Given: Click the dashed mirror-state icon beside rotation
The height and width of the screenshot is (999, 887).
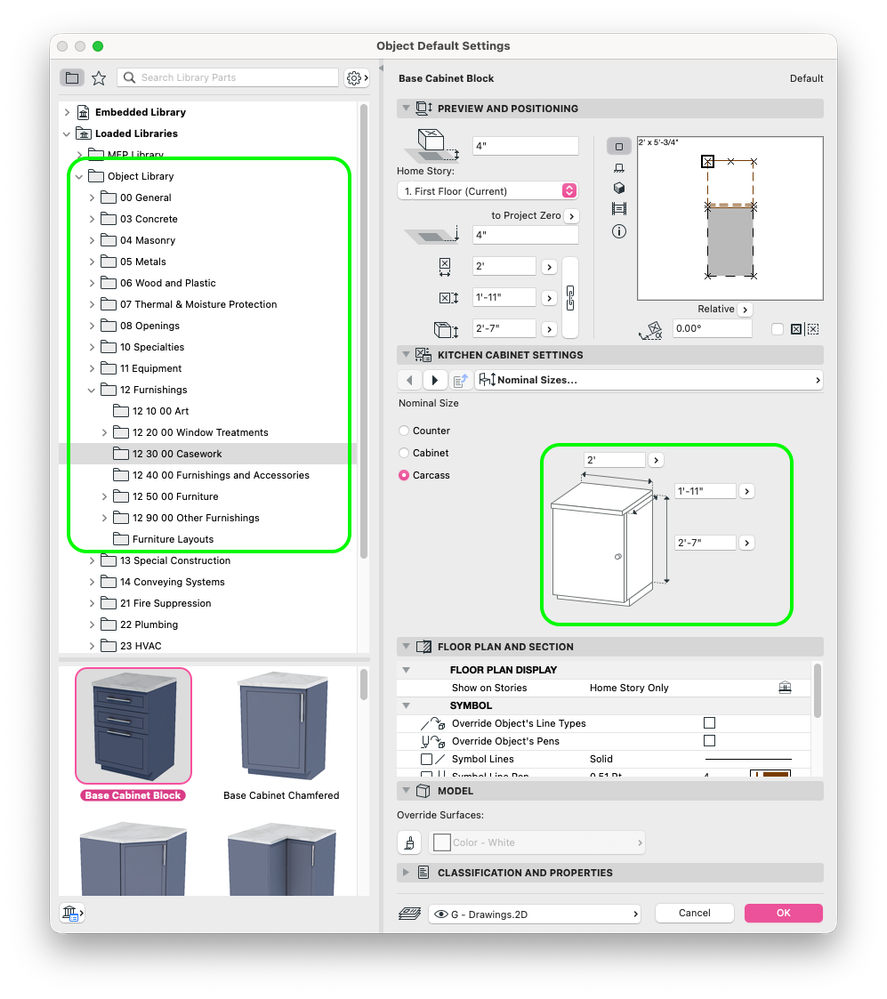Looking at the screenshot, I should (x=812, y=329).
